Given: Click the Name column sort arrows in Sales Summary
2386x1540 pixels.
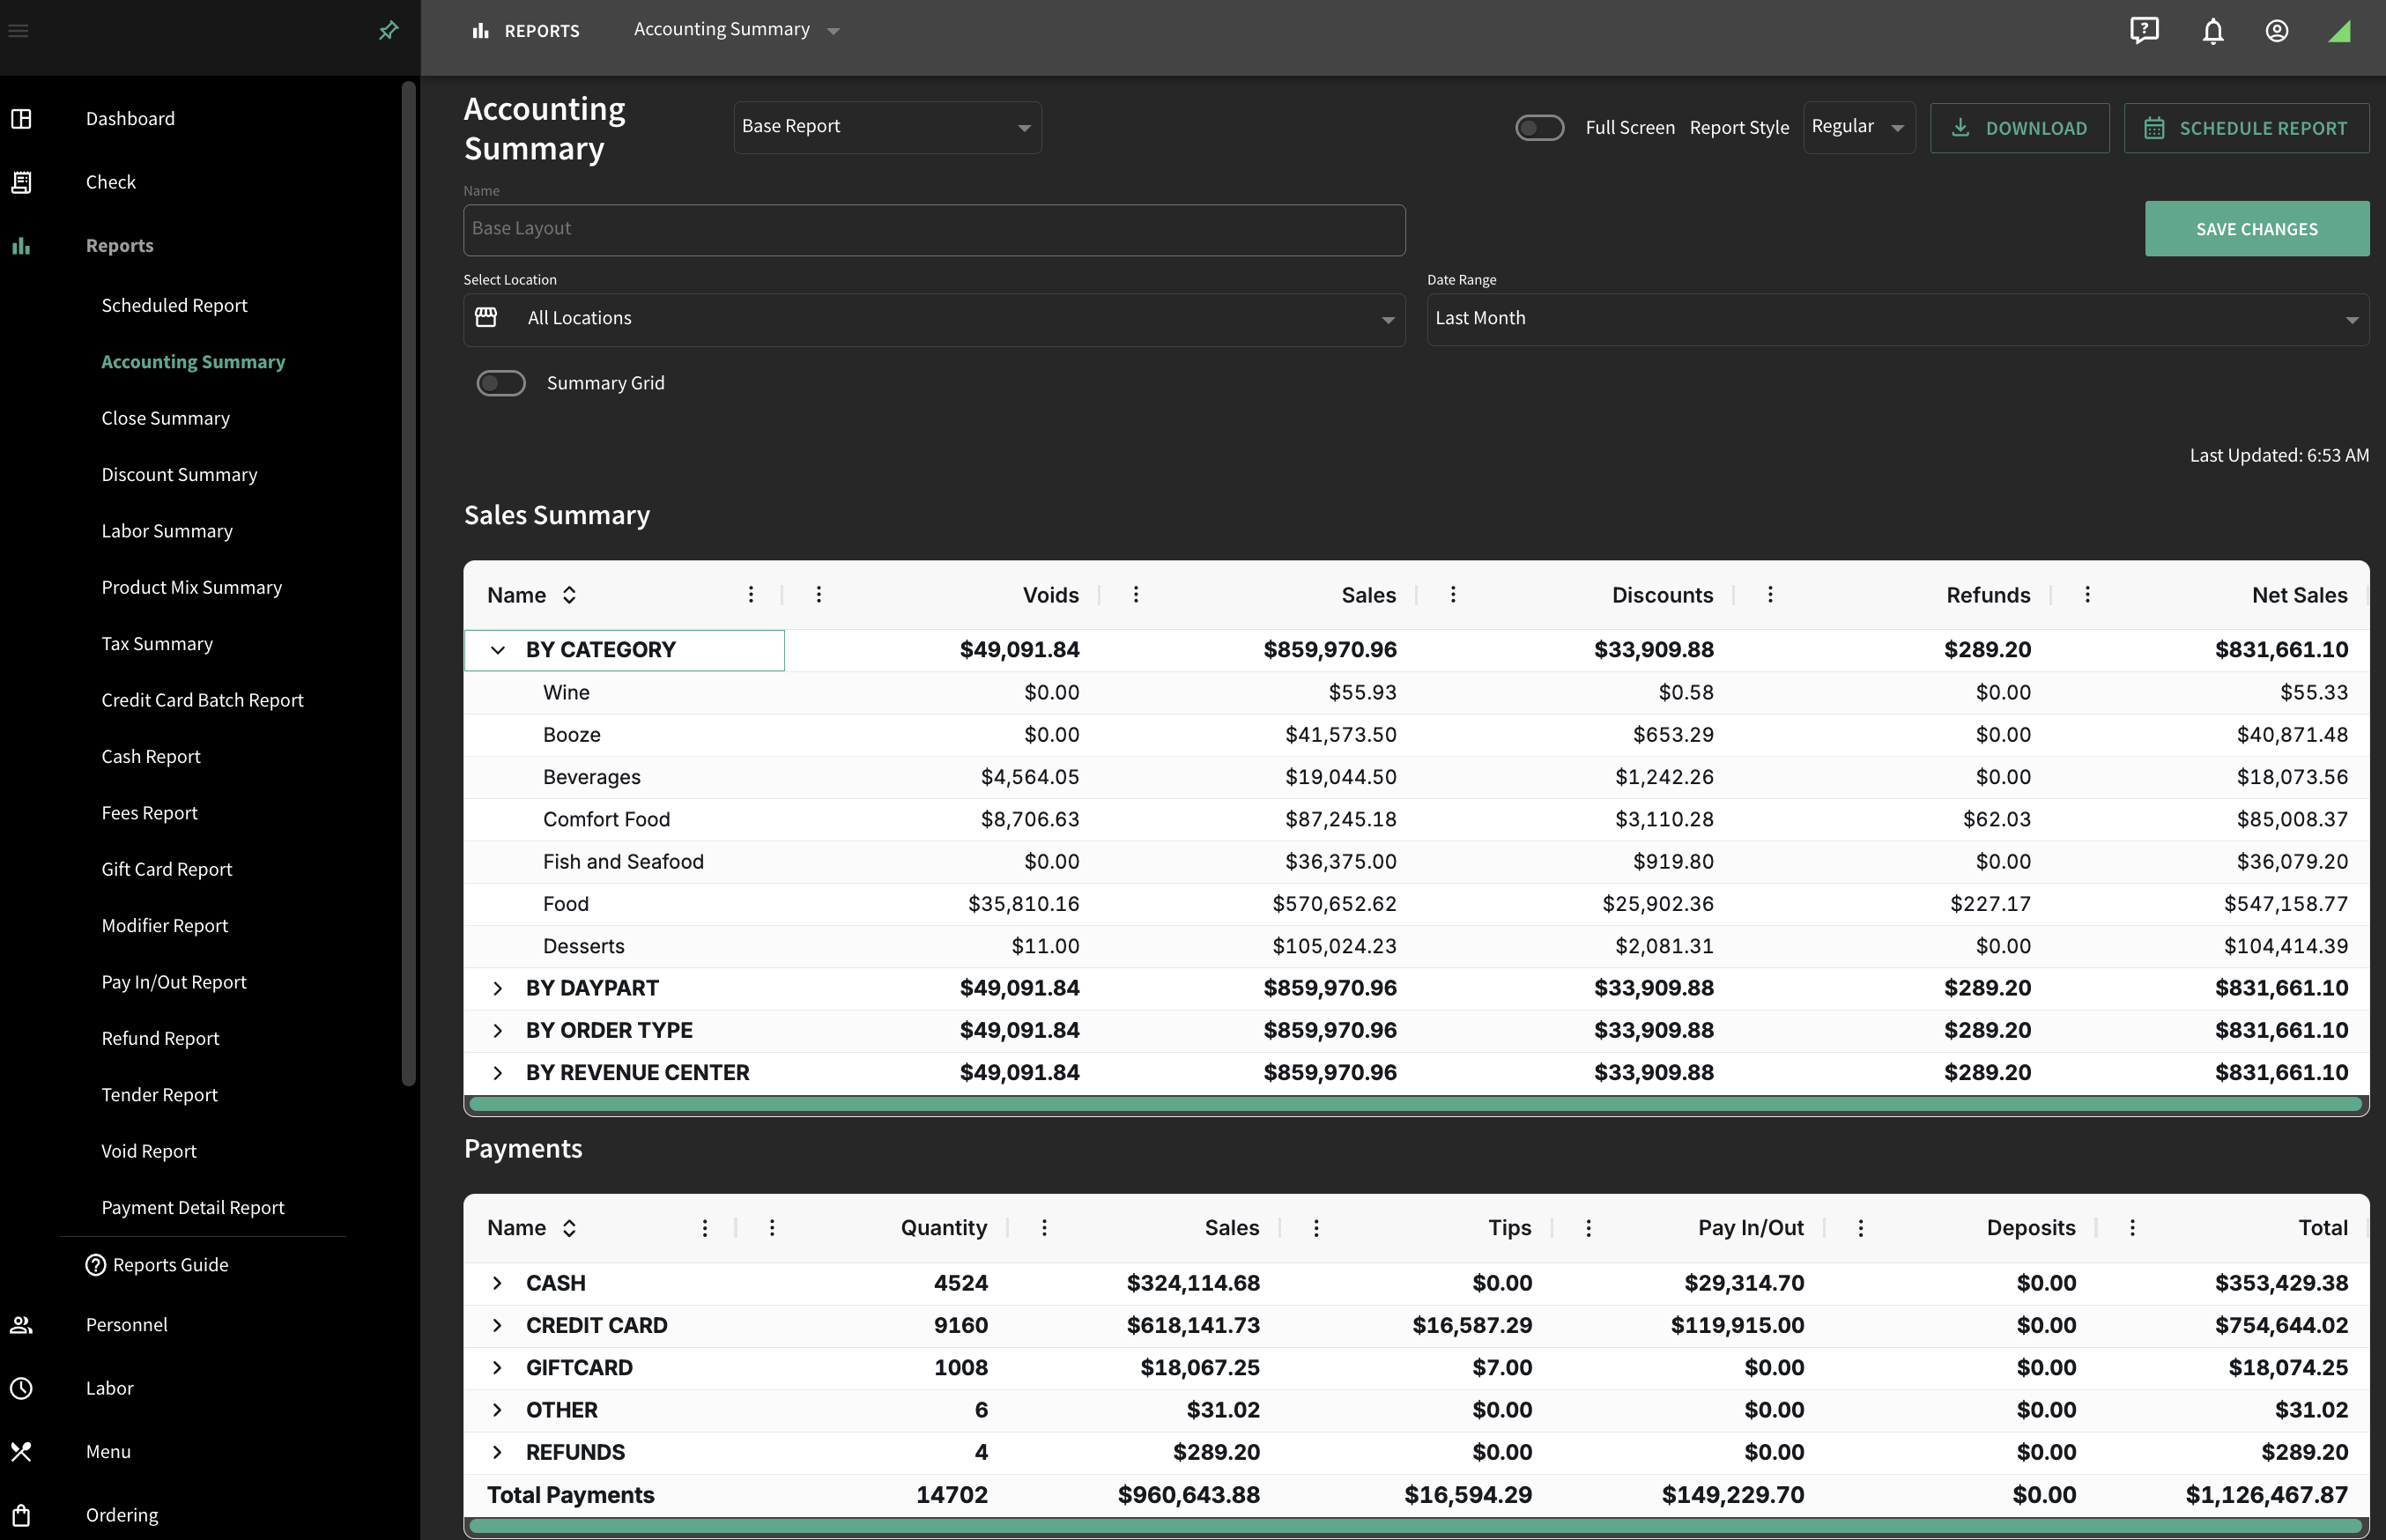Looking at the screenshot, I should coord(569,595).
